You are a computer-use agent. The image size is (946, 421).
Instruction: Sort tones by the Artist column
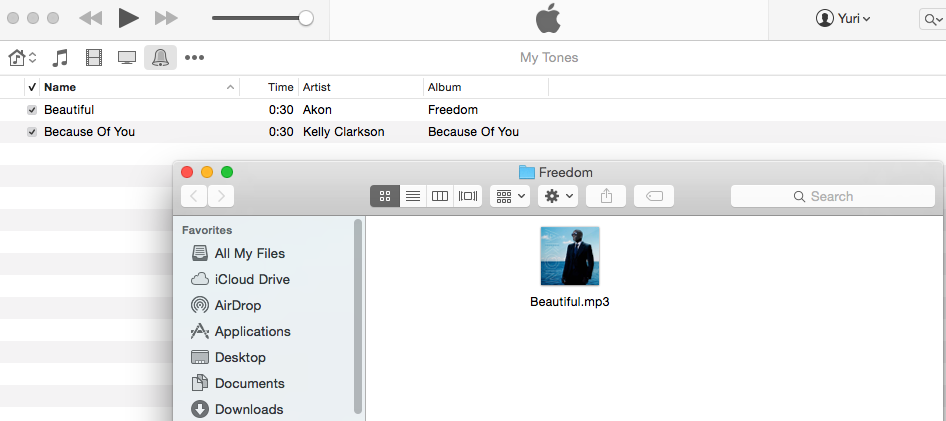click(317, 87)
